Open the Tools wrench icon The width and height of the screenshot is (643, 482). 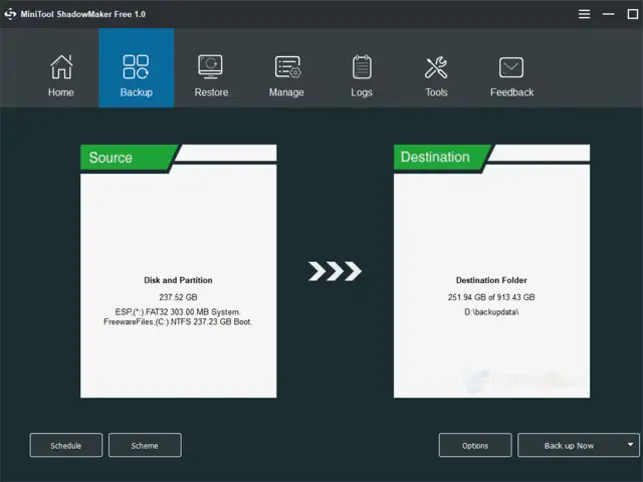point(436,67)
